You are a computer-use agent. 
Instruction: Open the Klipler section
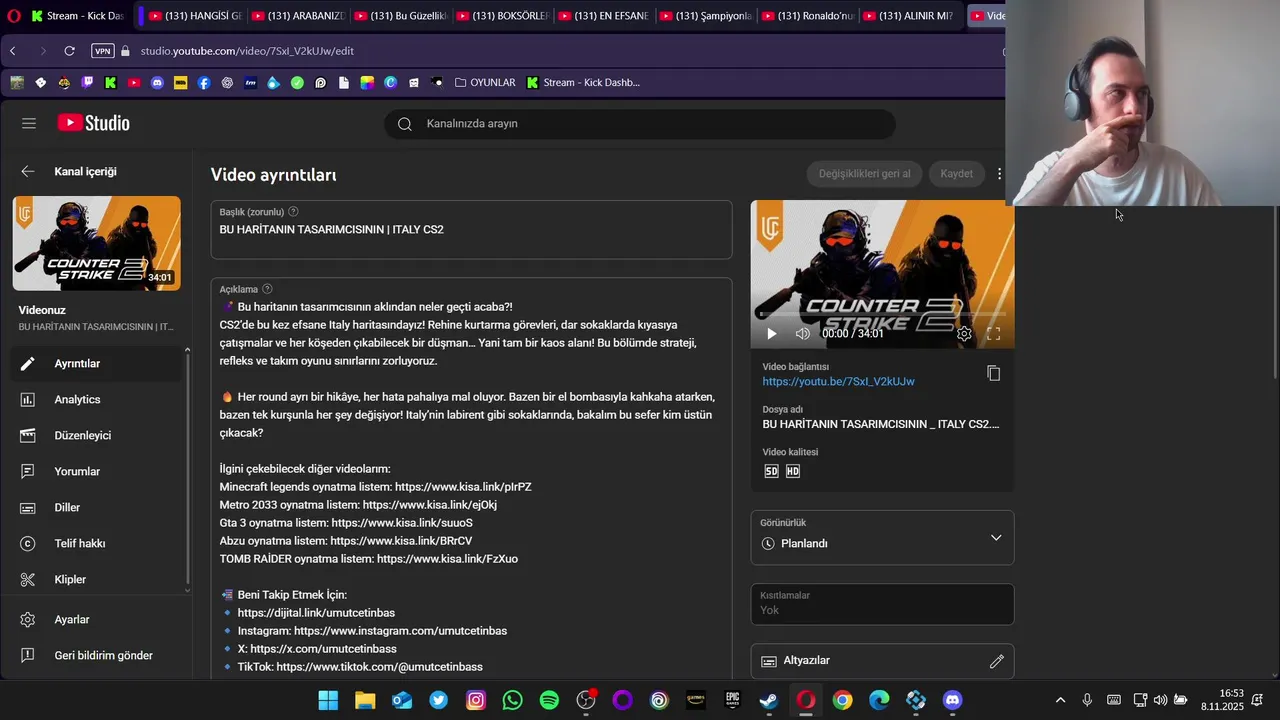97,580
